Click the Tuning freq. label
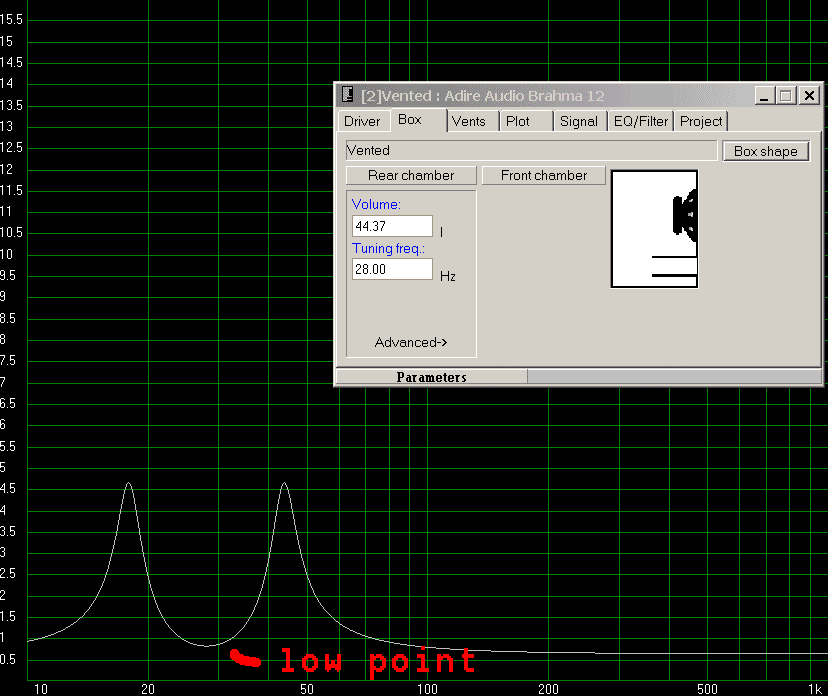Screen dimensions: 828x696 pyautogui.click(x=389, y=248)
